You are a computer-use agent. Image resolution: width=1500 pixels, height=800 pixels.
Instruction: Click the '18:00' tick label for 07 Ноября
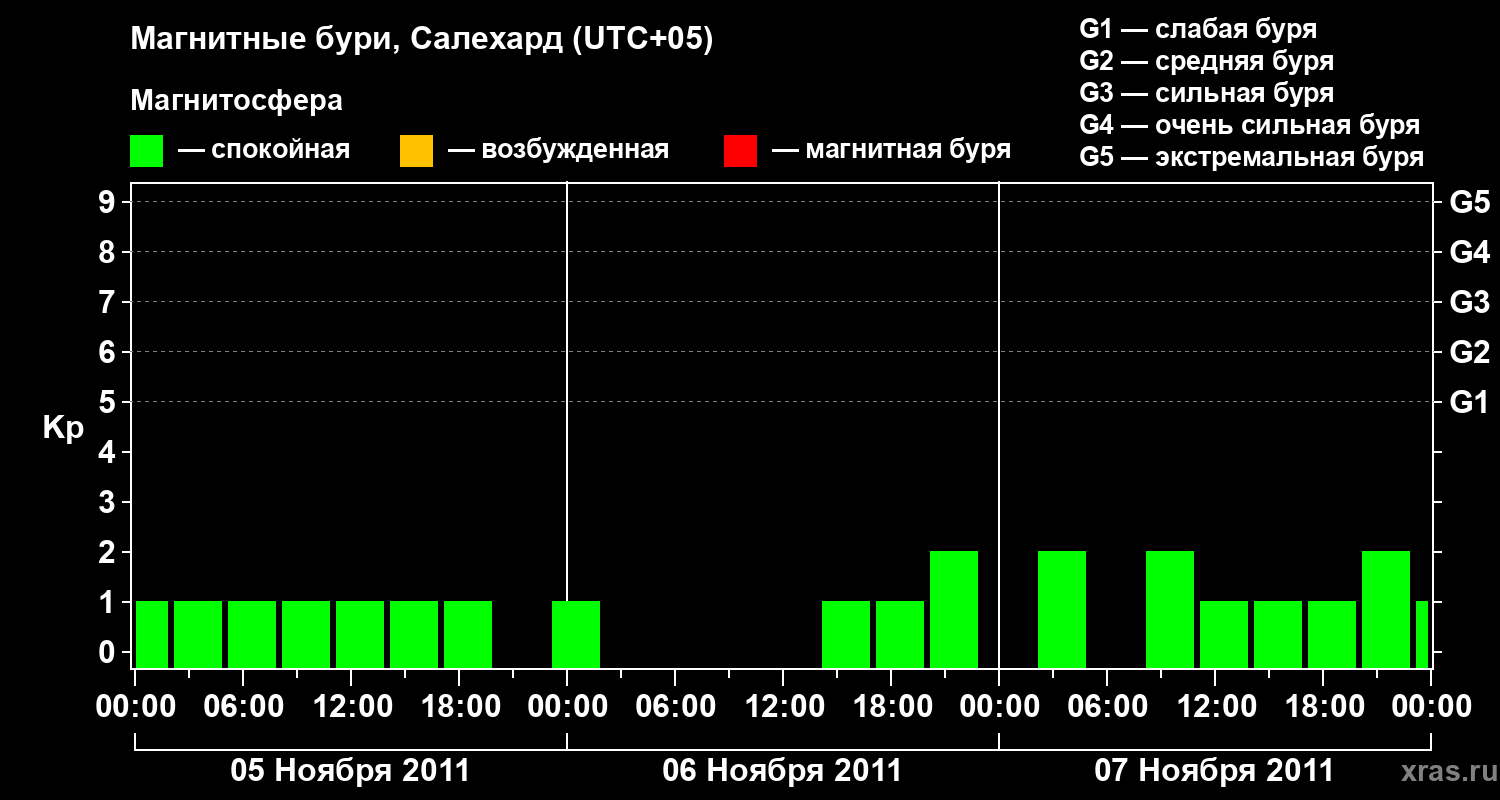click(x=1323, y=707)
